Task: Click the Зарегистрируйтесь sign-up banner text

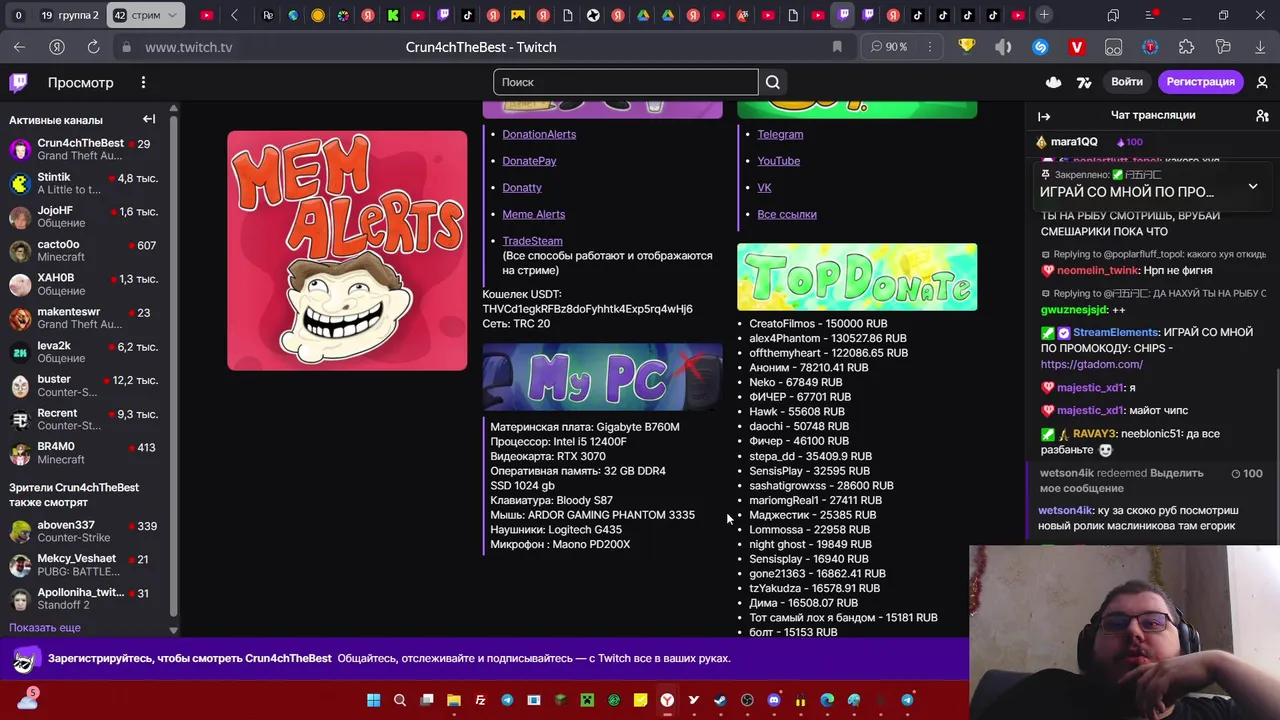Action: [190, 658]
